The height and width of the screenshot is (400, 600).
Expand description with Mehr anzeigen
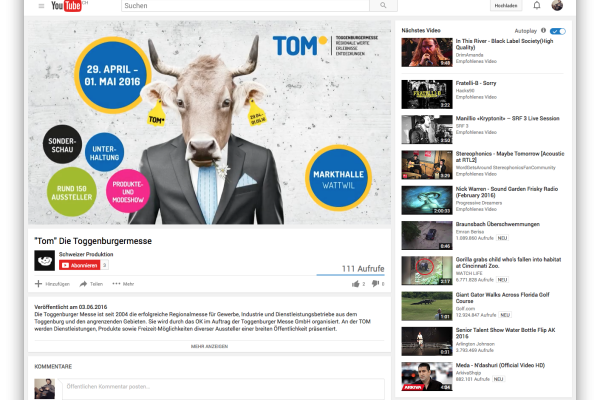tap(210, 346)
